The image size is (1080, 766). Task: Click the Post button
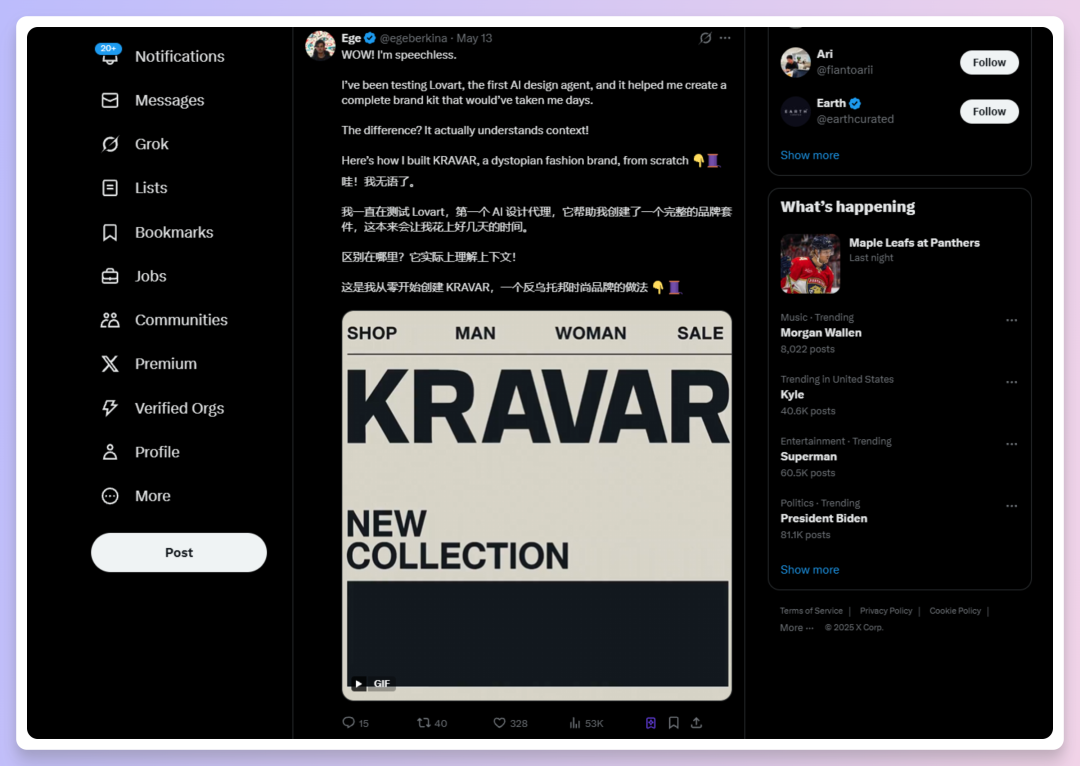pyautogui.click(x=179, y=552)
